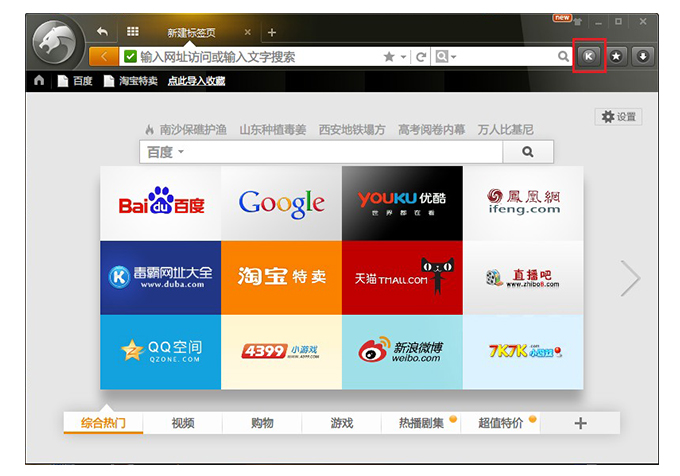Click the K icon in toolbar

tap(589, 56)
